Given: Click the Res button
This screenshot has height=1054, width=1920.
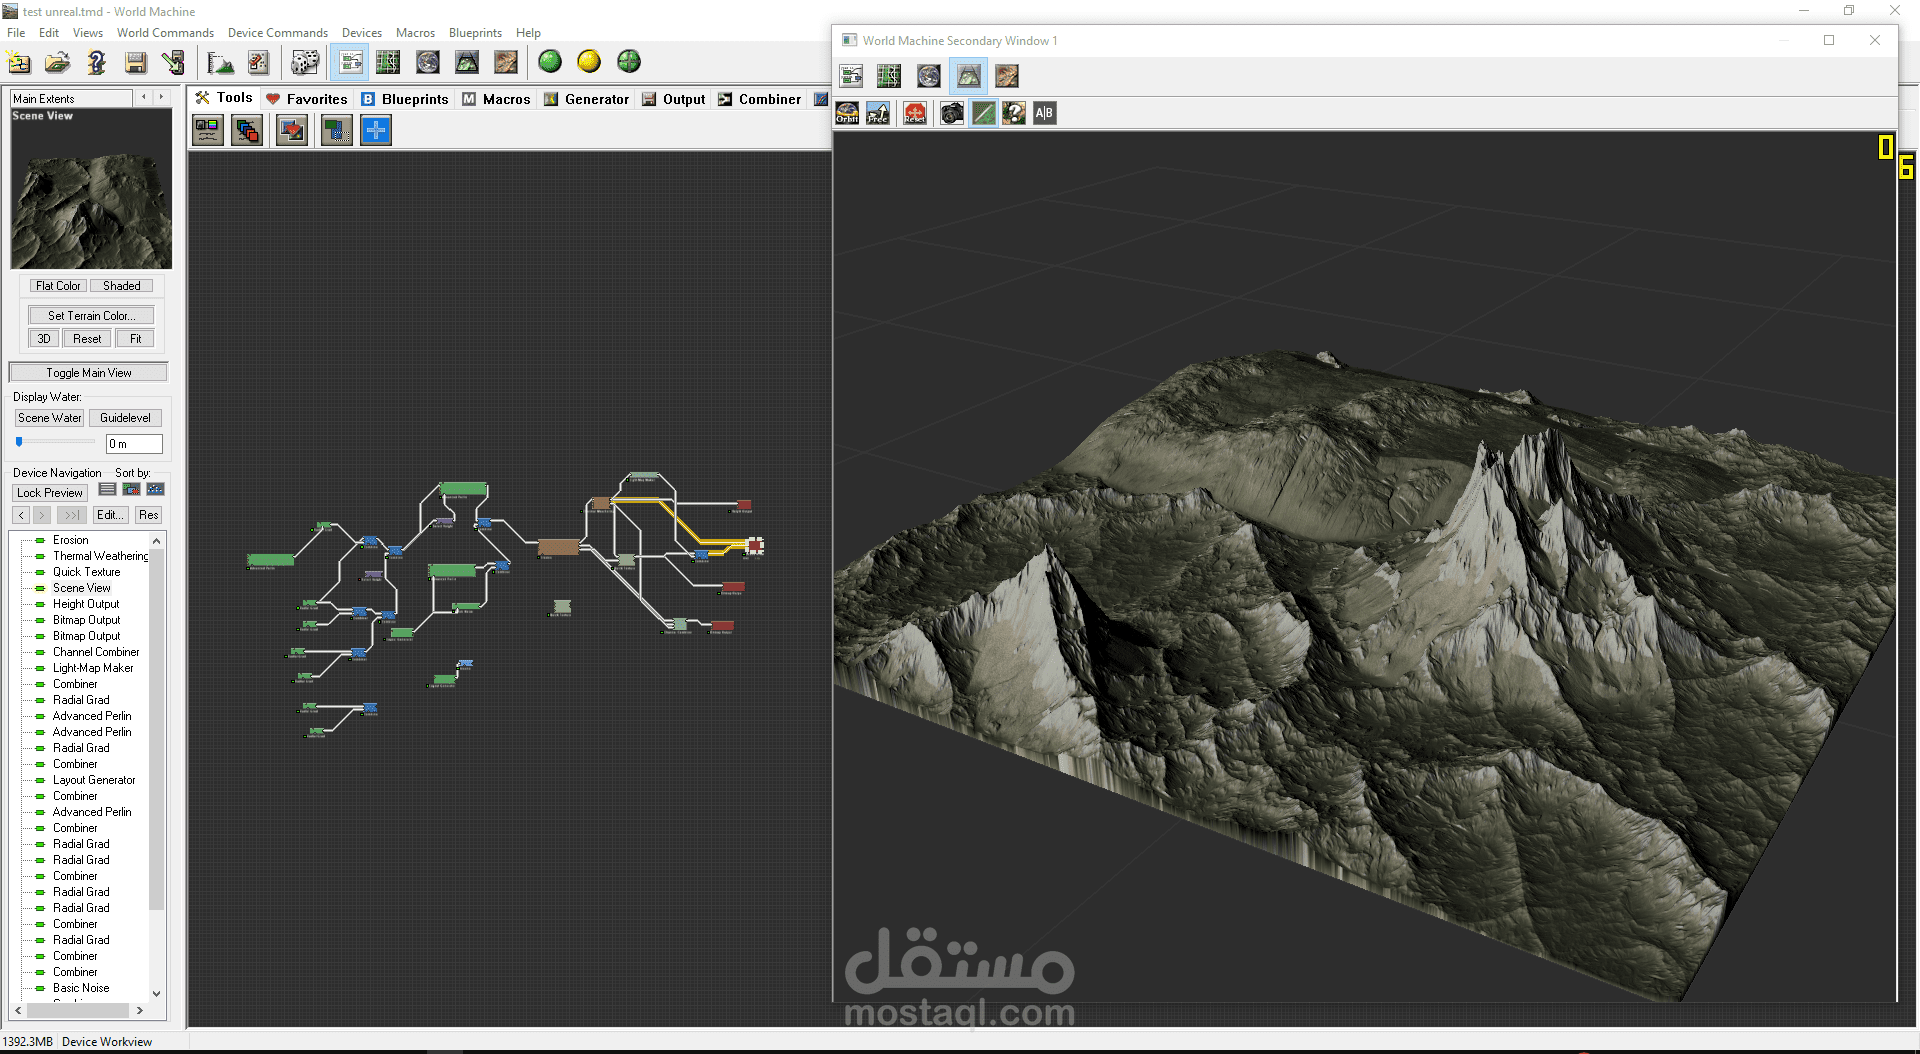Looking at the screenshot, I should click(148, 515).
